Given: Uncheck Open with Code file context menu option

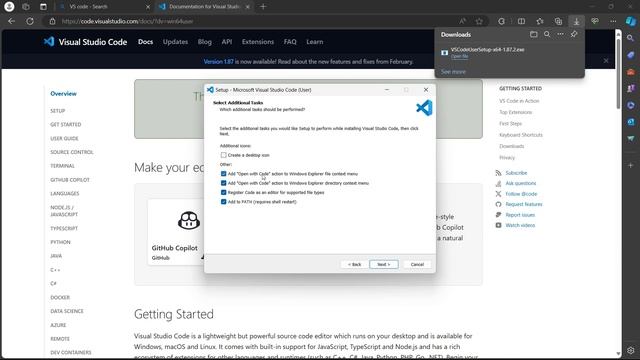Looking at the screenshot, I should [x=223, y=174].
